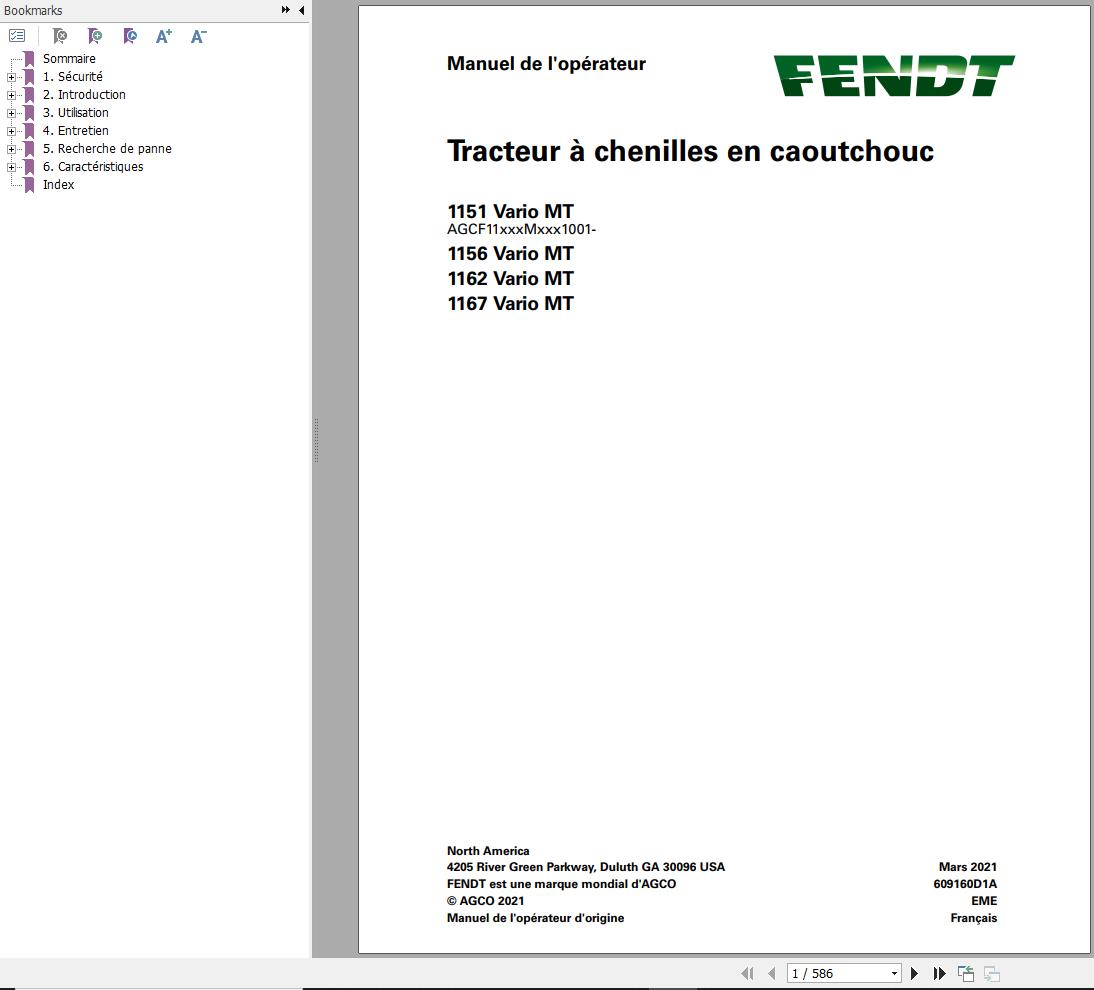Select the 5. Recherche de panne bookmark label

pyautogui.click(x=107, y=149)
